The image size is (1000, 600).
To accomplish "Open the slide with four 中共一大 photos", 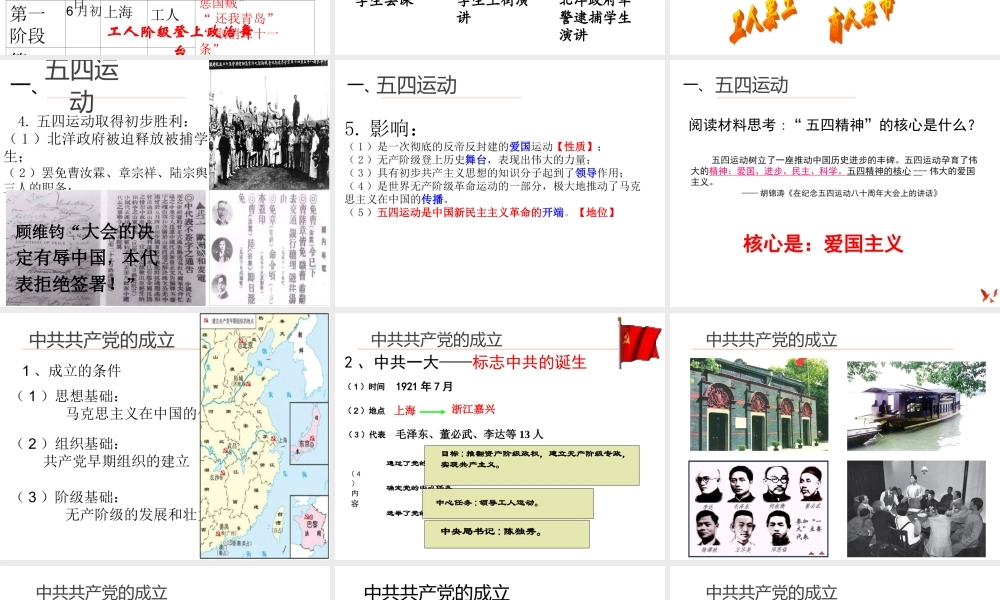I will click(835, 436).
